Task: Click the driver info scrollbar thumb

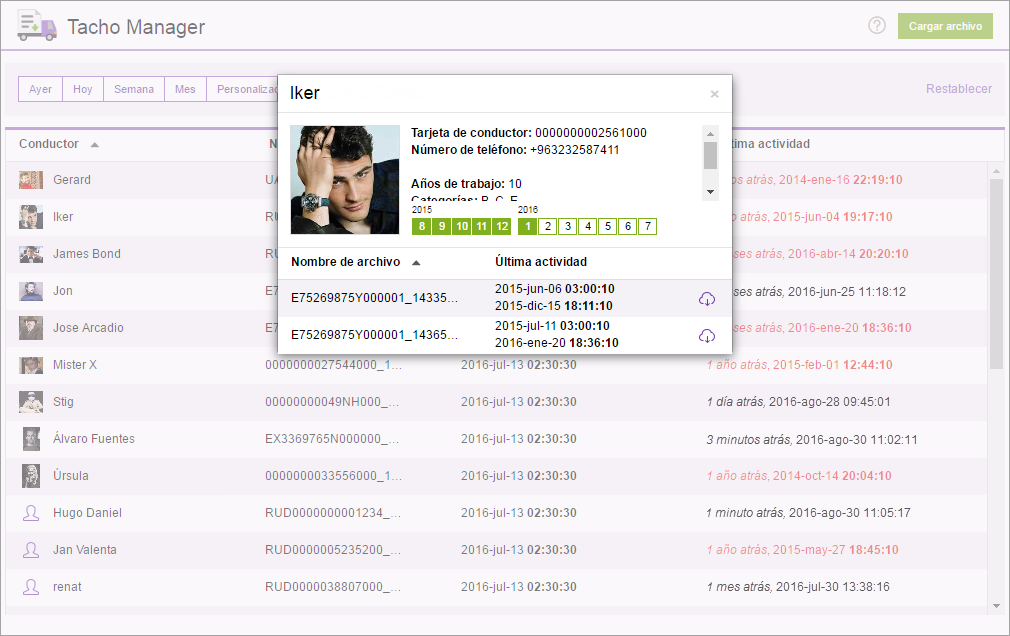Action: tap(710, 155)
